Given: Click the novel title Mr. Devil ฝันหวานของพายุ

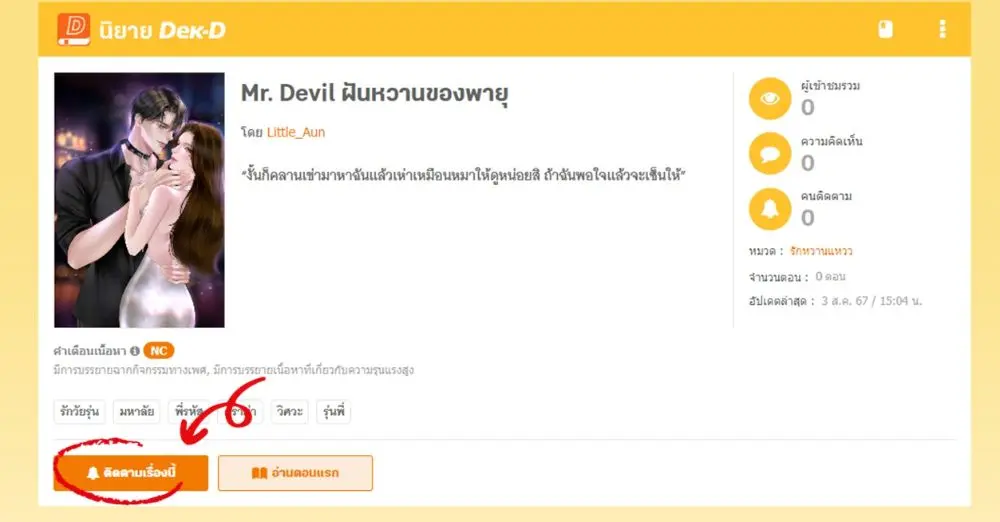Looking at the screenshot, I should coord(374,94).
